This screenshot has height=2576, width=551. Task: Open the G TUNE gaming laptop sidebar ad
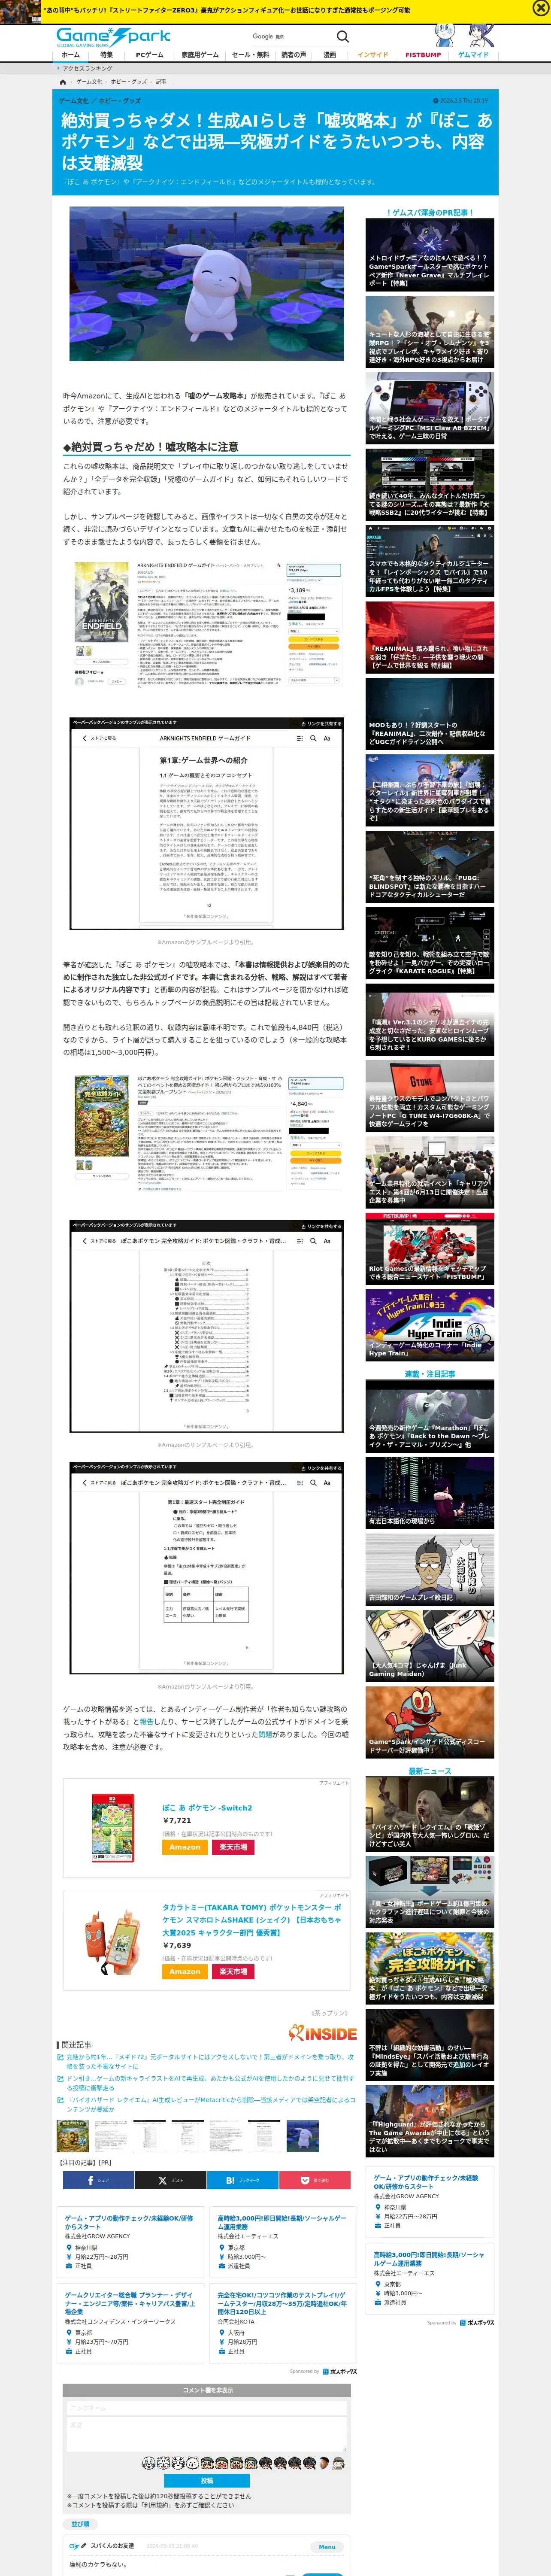point(429,1096)
